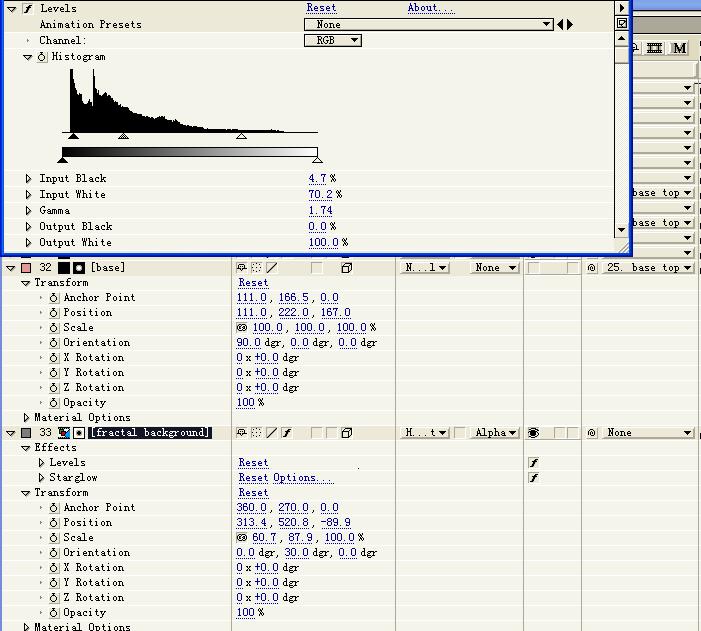The width and height of the screenshot is (701, 631).
Task: Click the quality switch on fractal background layer
Action: 271,432
